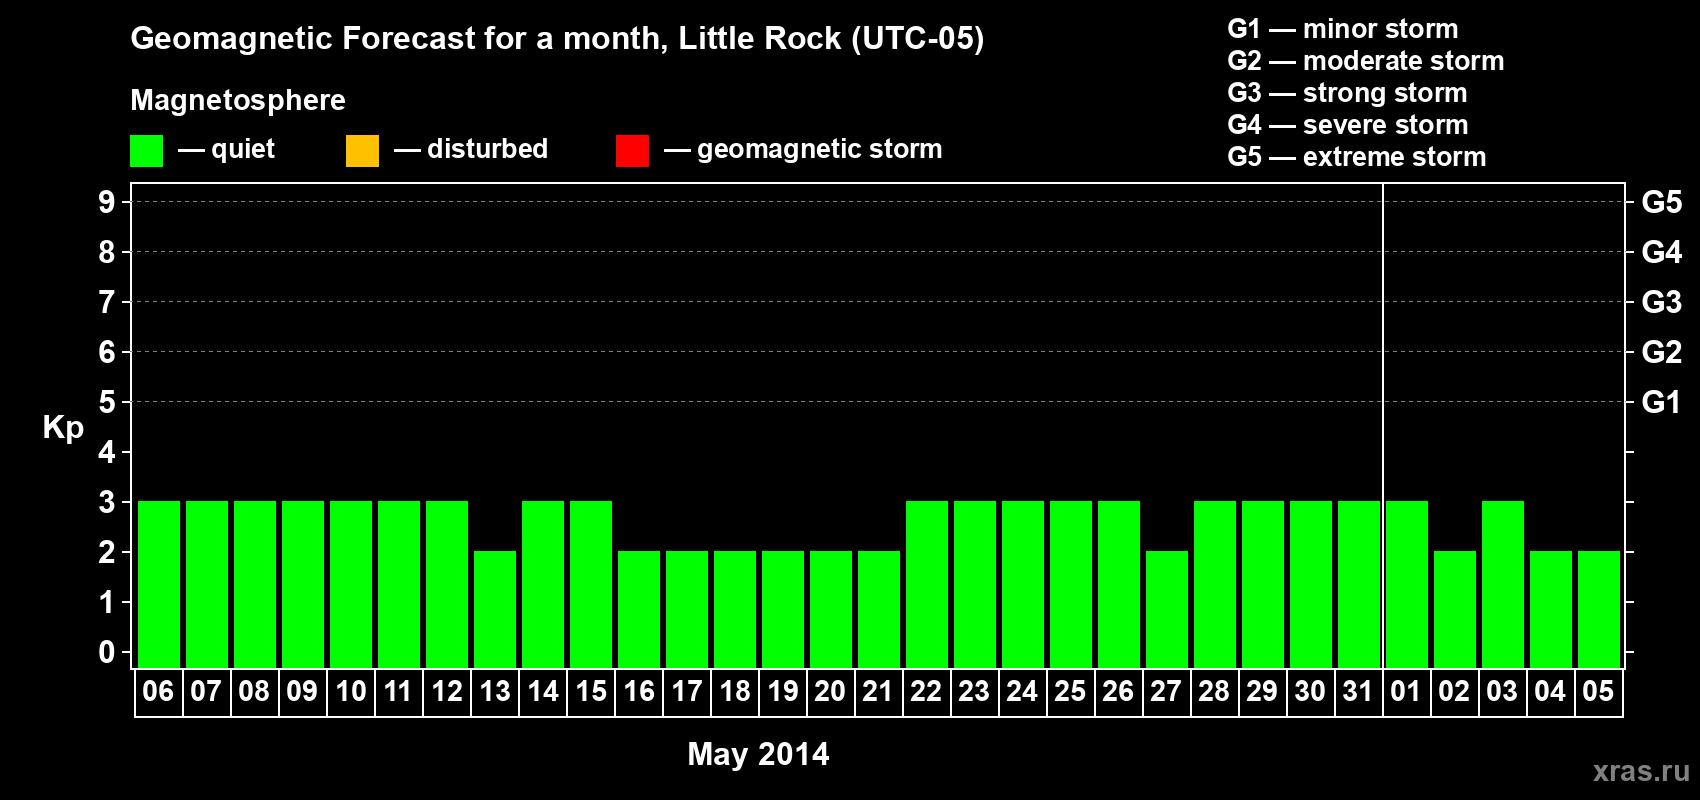Click the Kp bar for May 27

point(1167,609)
